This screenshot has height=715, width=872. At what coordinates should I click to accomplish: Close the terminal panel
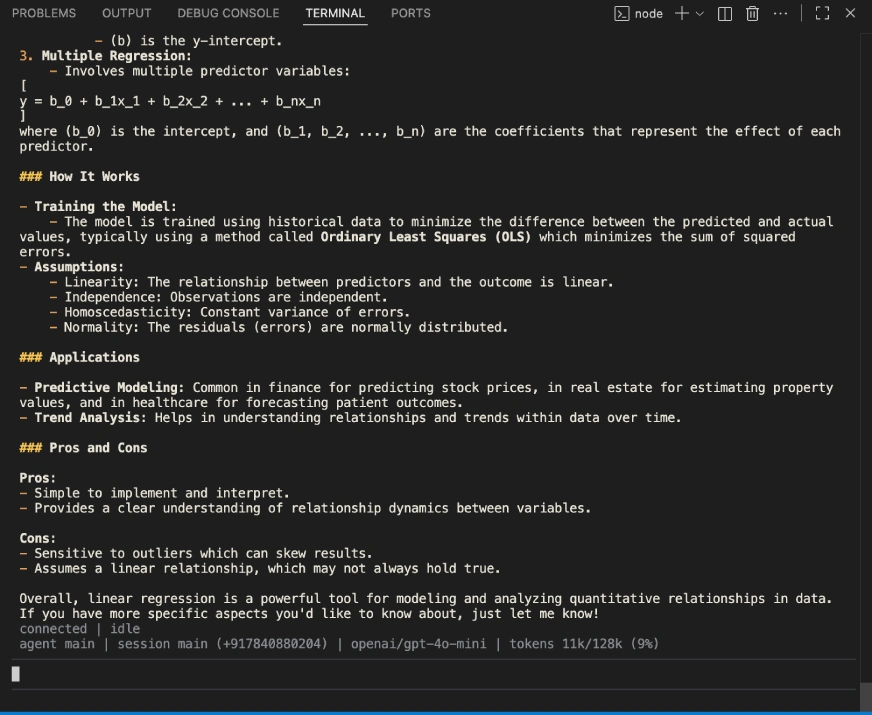850,14
